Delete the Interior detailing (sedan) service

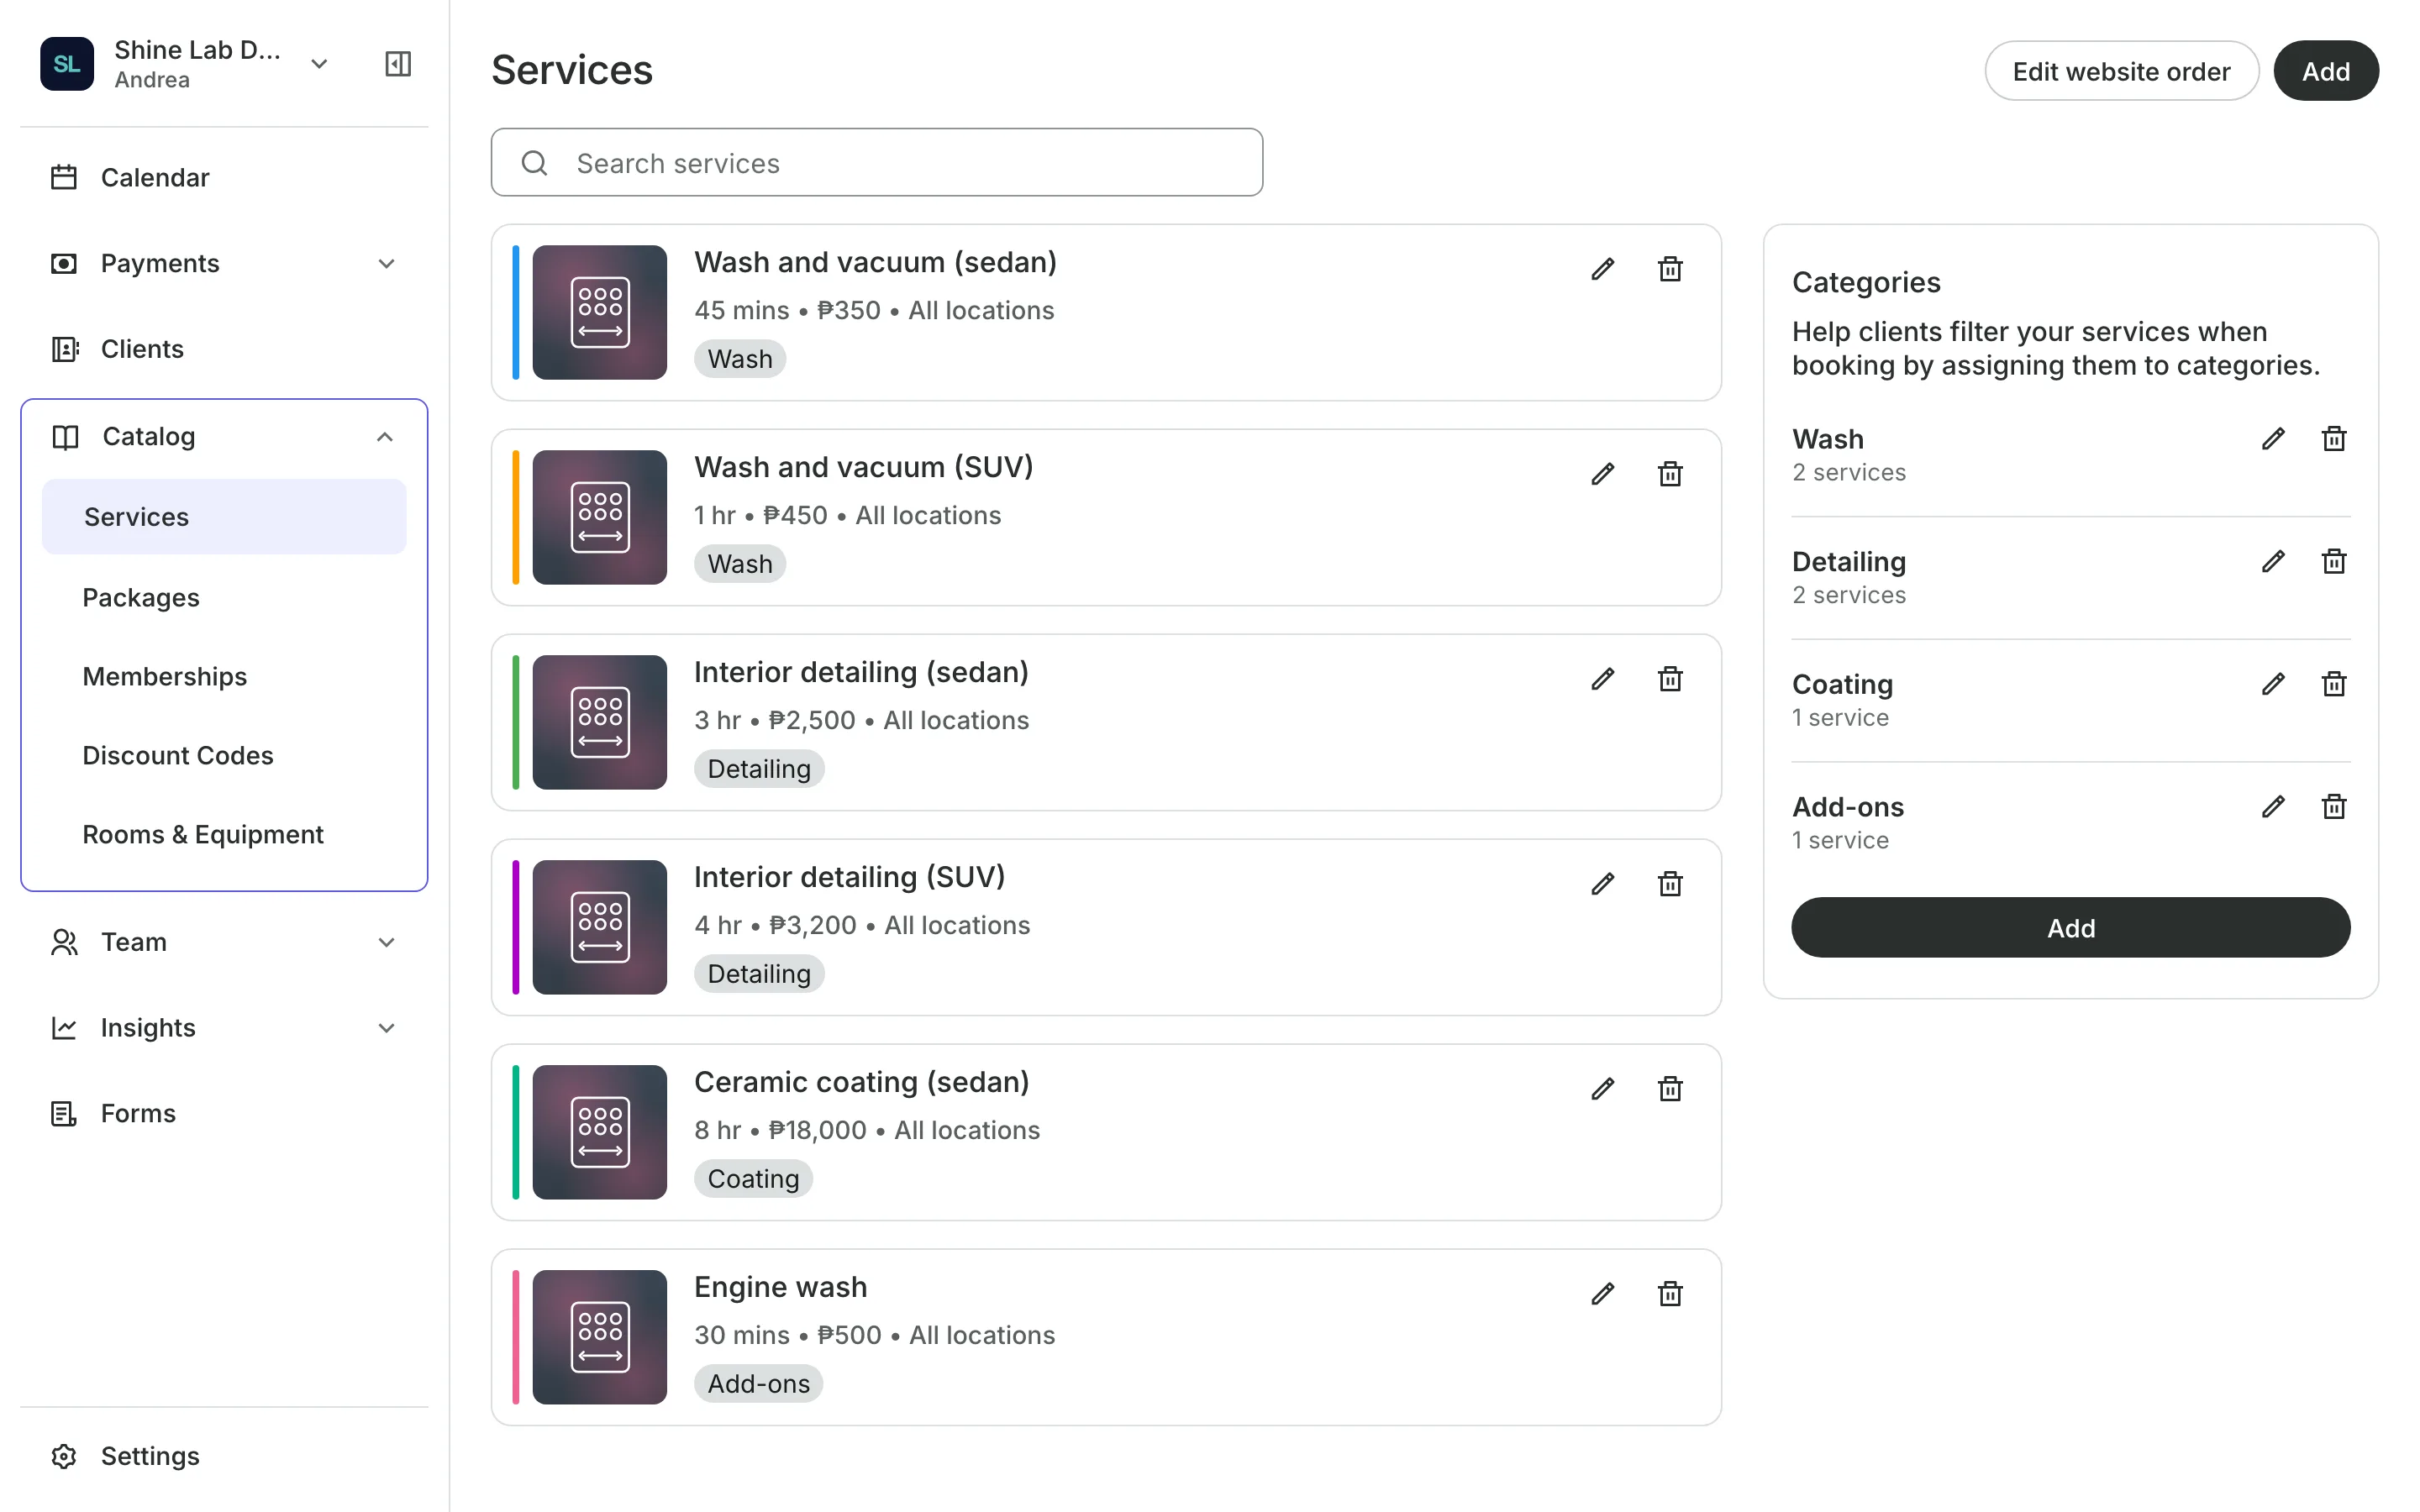[x=1670, y=679]
